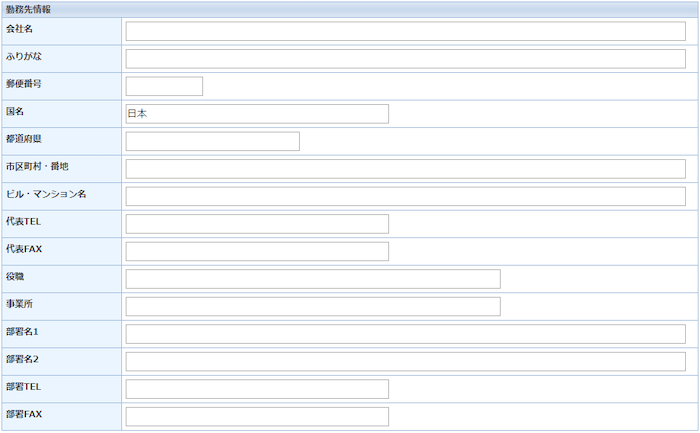Screen dimensions: 700x433
Task: Click the 会社名 input field
Action: (405, 31)
